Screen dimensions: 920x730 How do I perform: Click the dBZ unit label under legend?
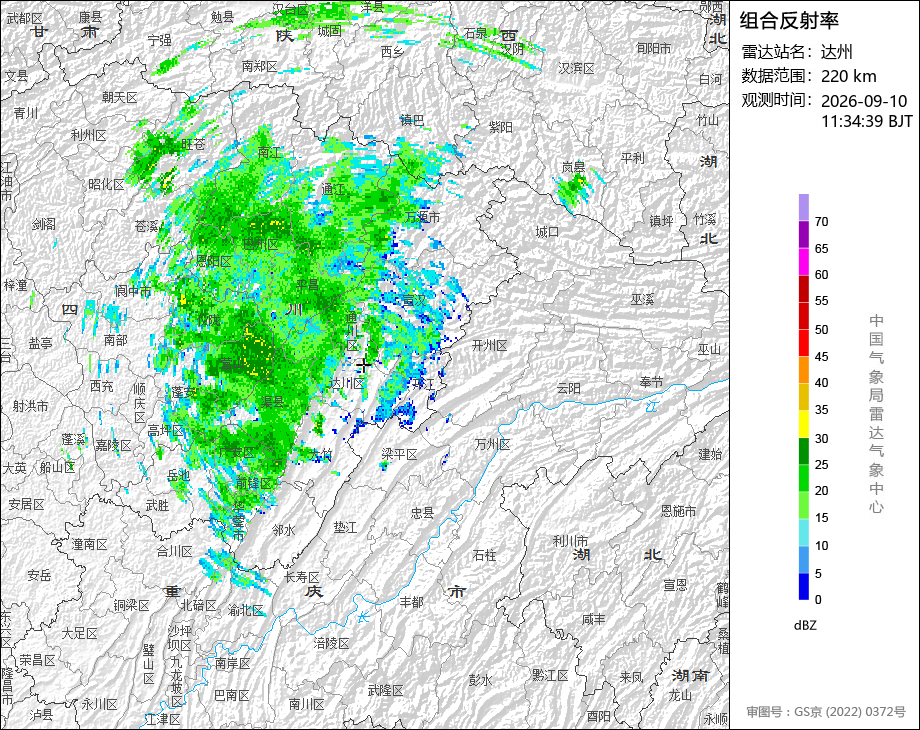click(805, 625)
